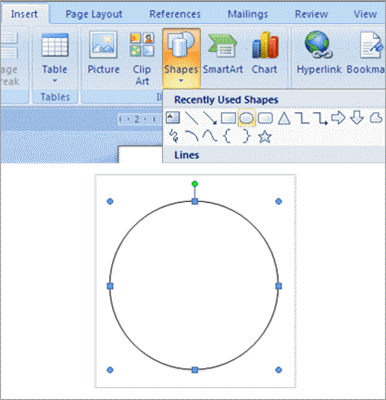Expand the Shapes dropdown arrow
Screen dimensions: 386x400
click(181, 81)
